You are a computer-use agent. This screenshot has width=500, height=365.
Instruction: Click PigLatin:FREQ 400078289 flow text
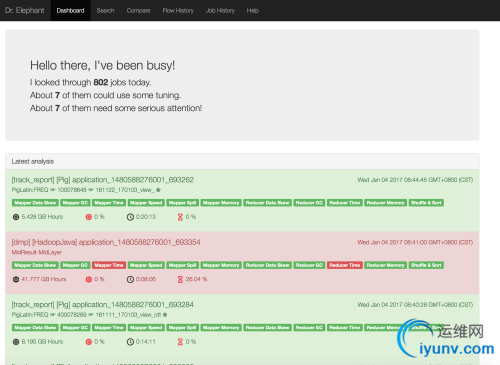[x=87, y=315]
